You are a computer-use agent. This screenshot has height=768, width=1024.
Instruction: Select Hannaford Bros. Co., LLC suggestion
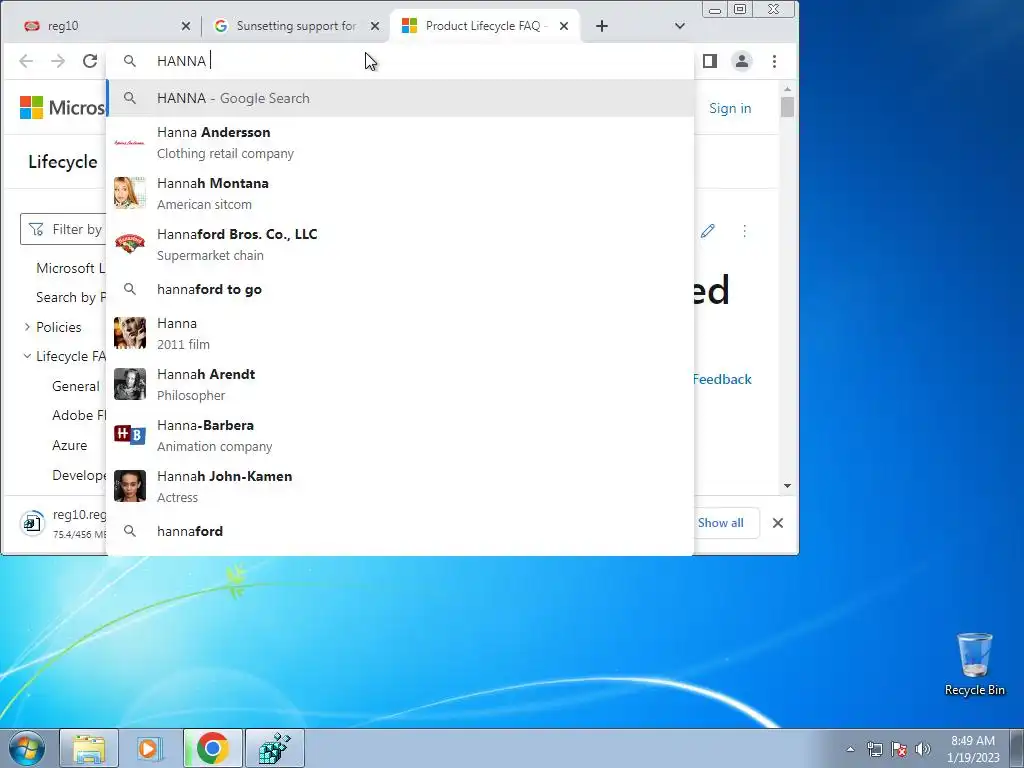click(x=400, y=244)
